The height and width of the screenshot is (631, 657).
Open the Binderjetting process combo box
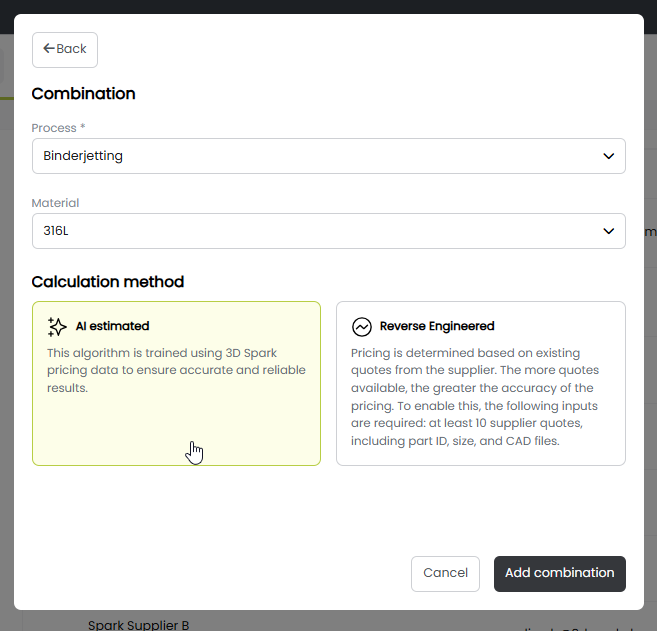pos(320,156)
